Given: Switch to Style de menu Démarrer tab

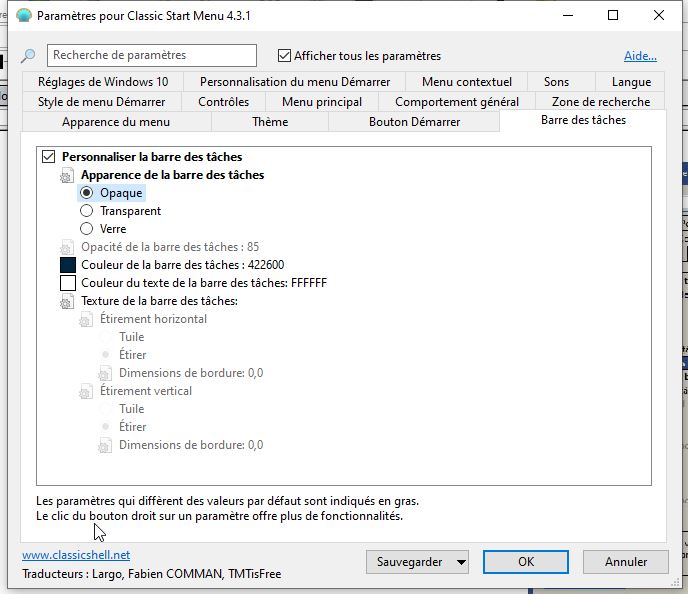Looking at the screenshot, I should 101,102.
